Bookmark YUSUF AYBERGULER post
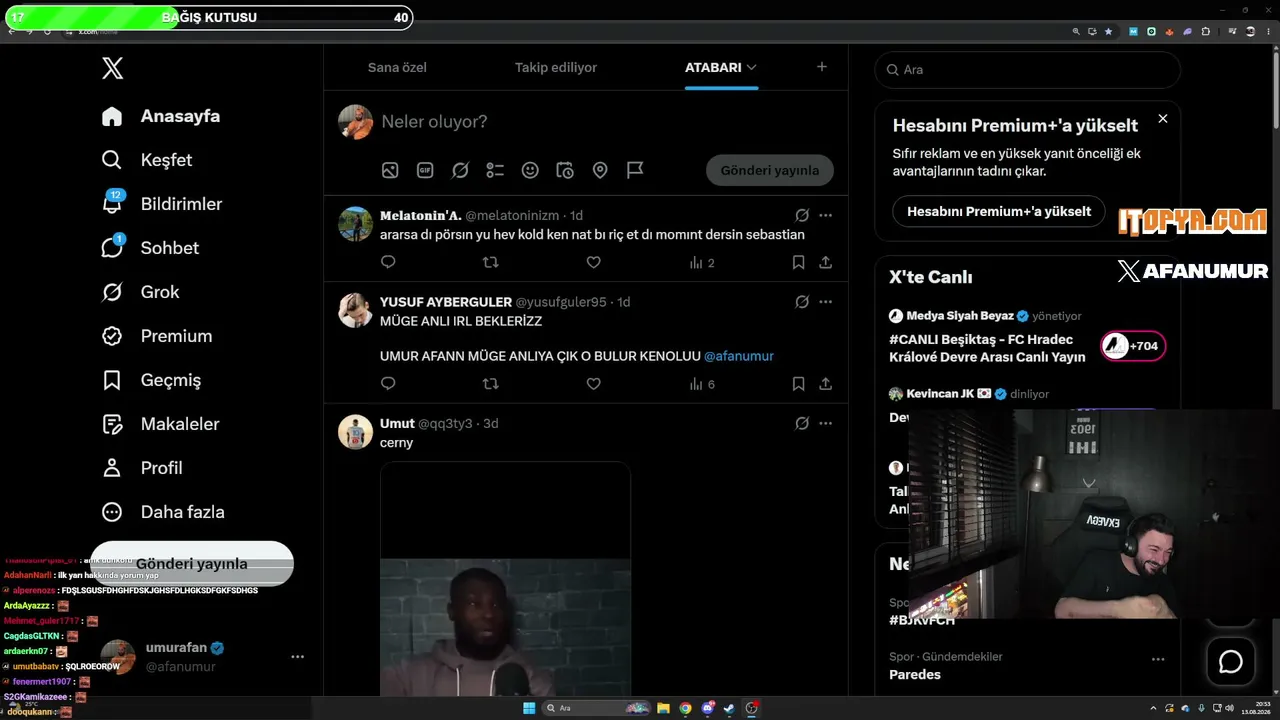Viewport: 1280px width, 720px height. pos(798,383)
